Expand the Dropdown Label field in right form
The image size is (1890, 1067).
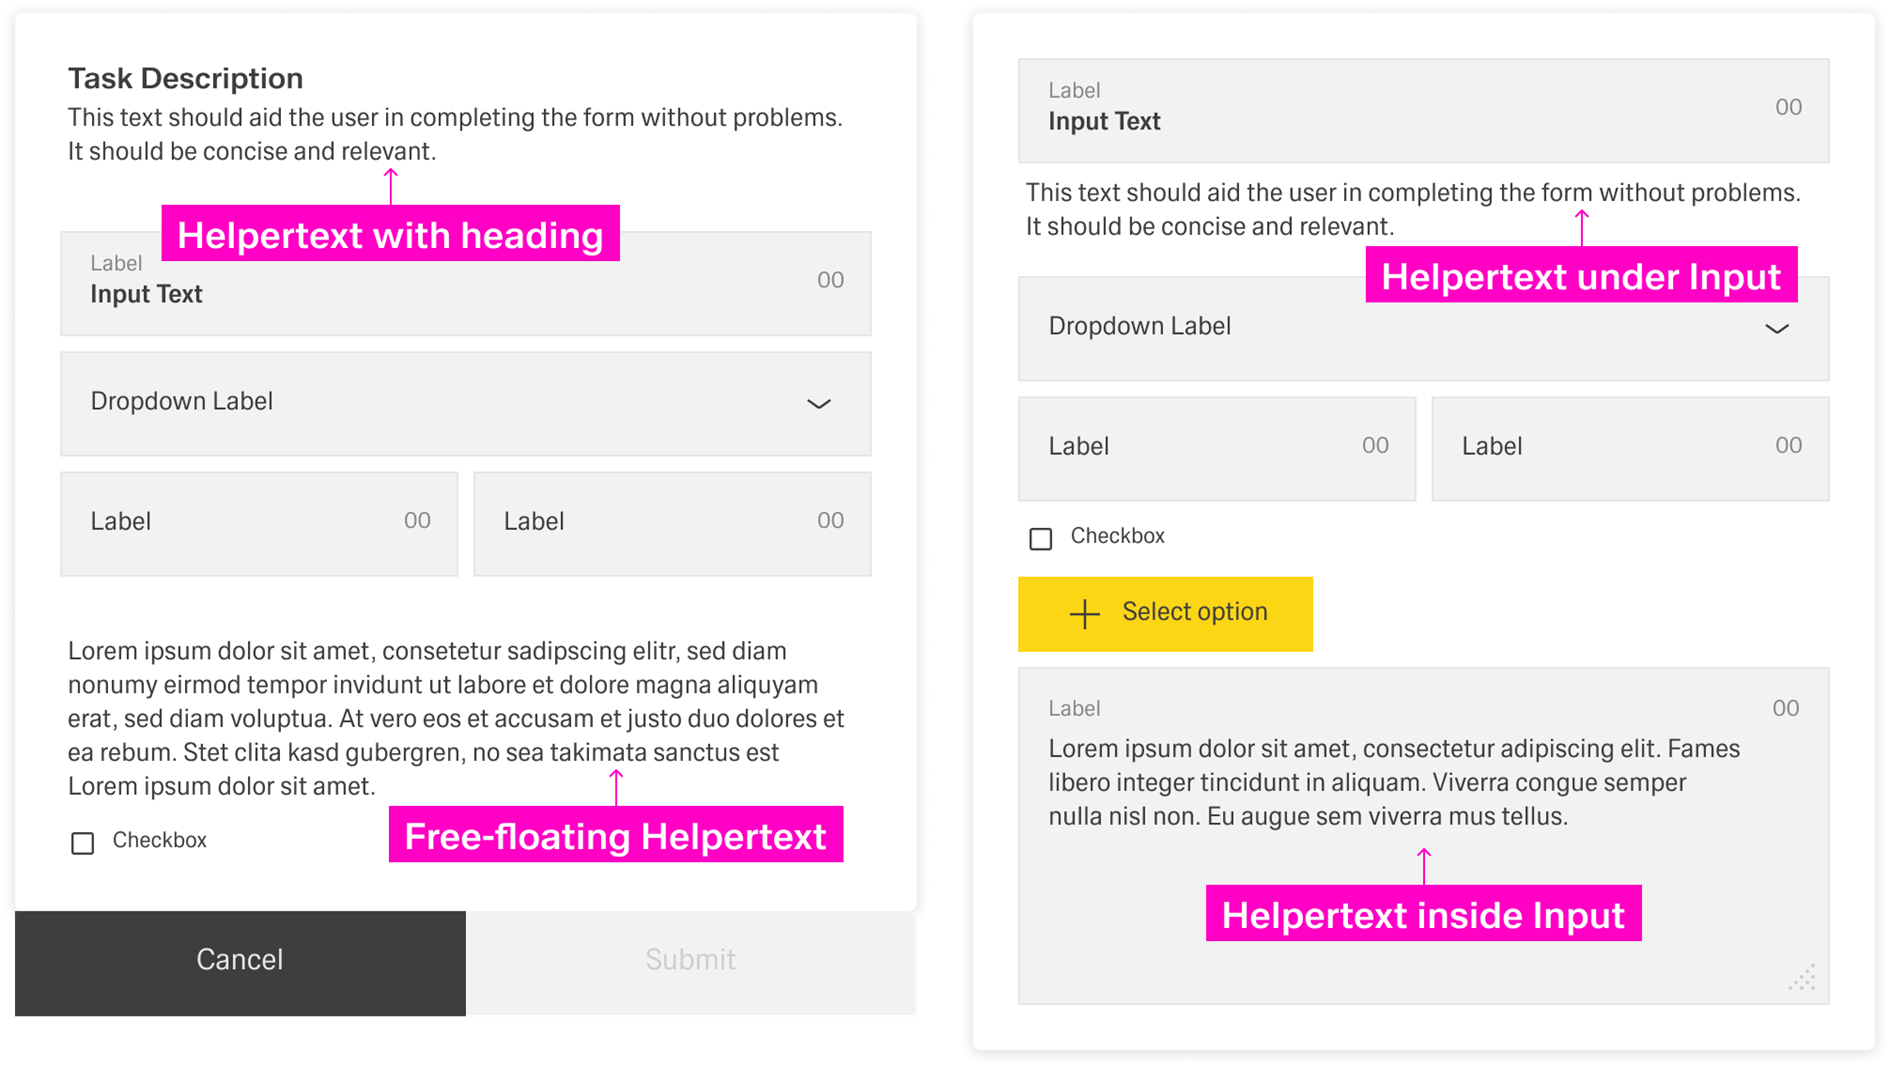(x=1423, y=329)
